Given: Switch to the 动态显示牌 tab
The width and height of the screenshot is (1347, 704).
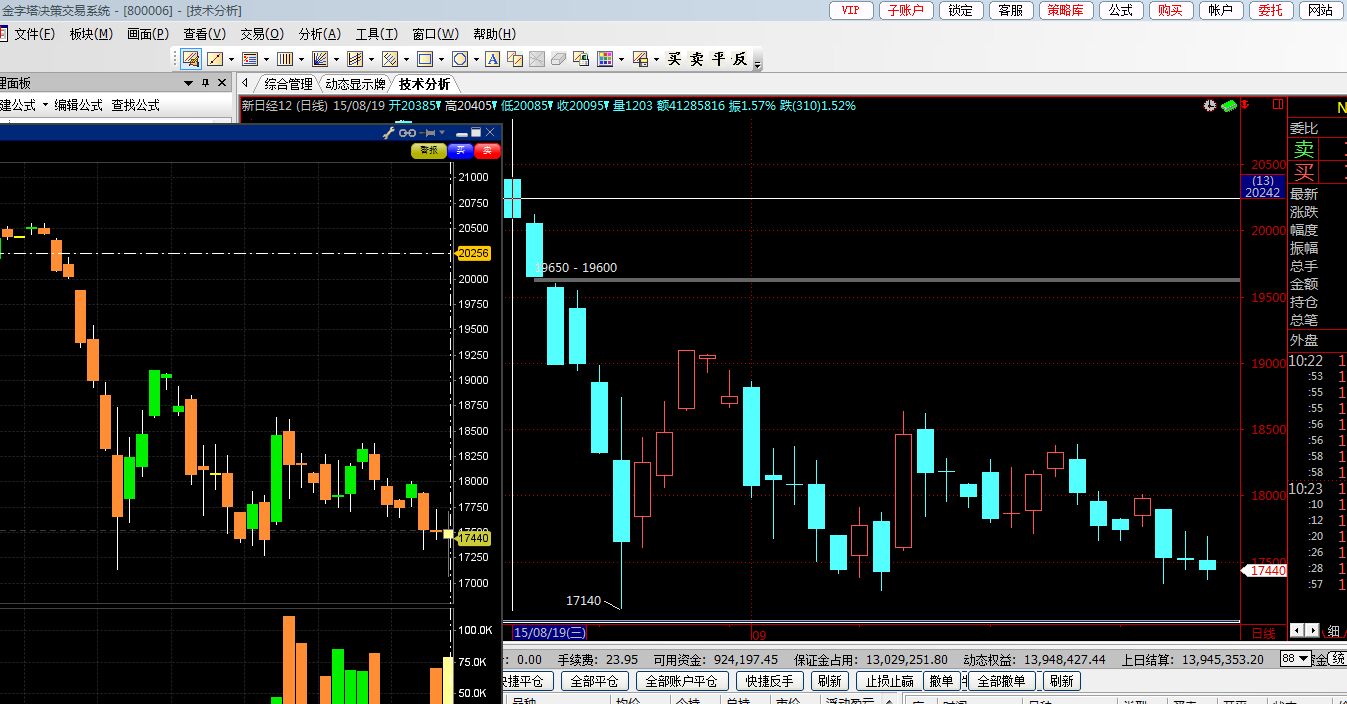Looking at the screenshot, I should point(355,84).
